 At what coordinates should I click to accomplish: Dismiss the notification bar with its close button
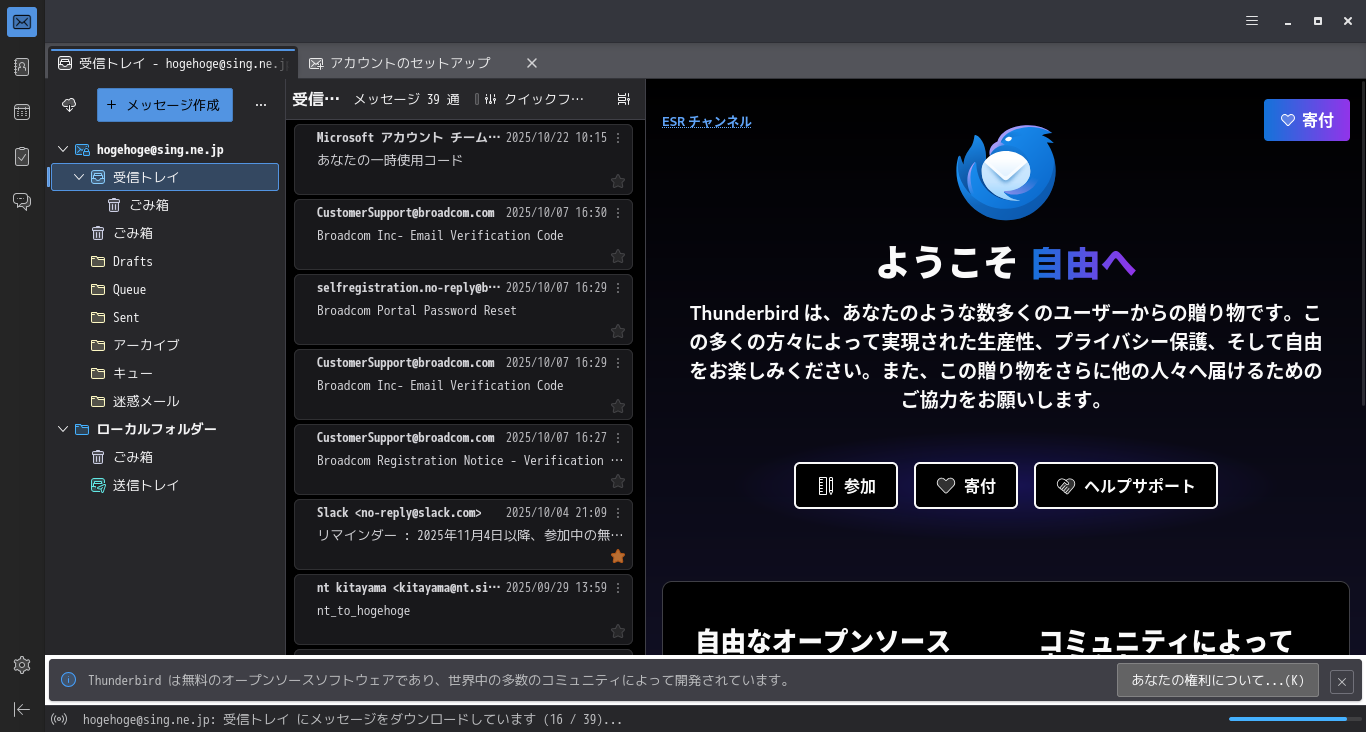pyautogui.click(x=1343, y=682)
